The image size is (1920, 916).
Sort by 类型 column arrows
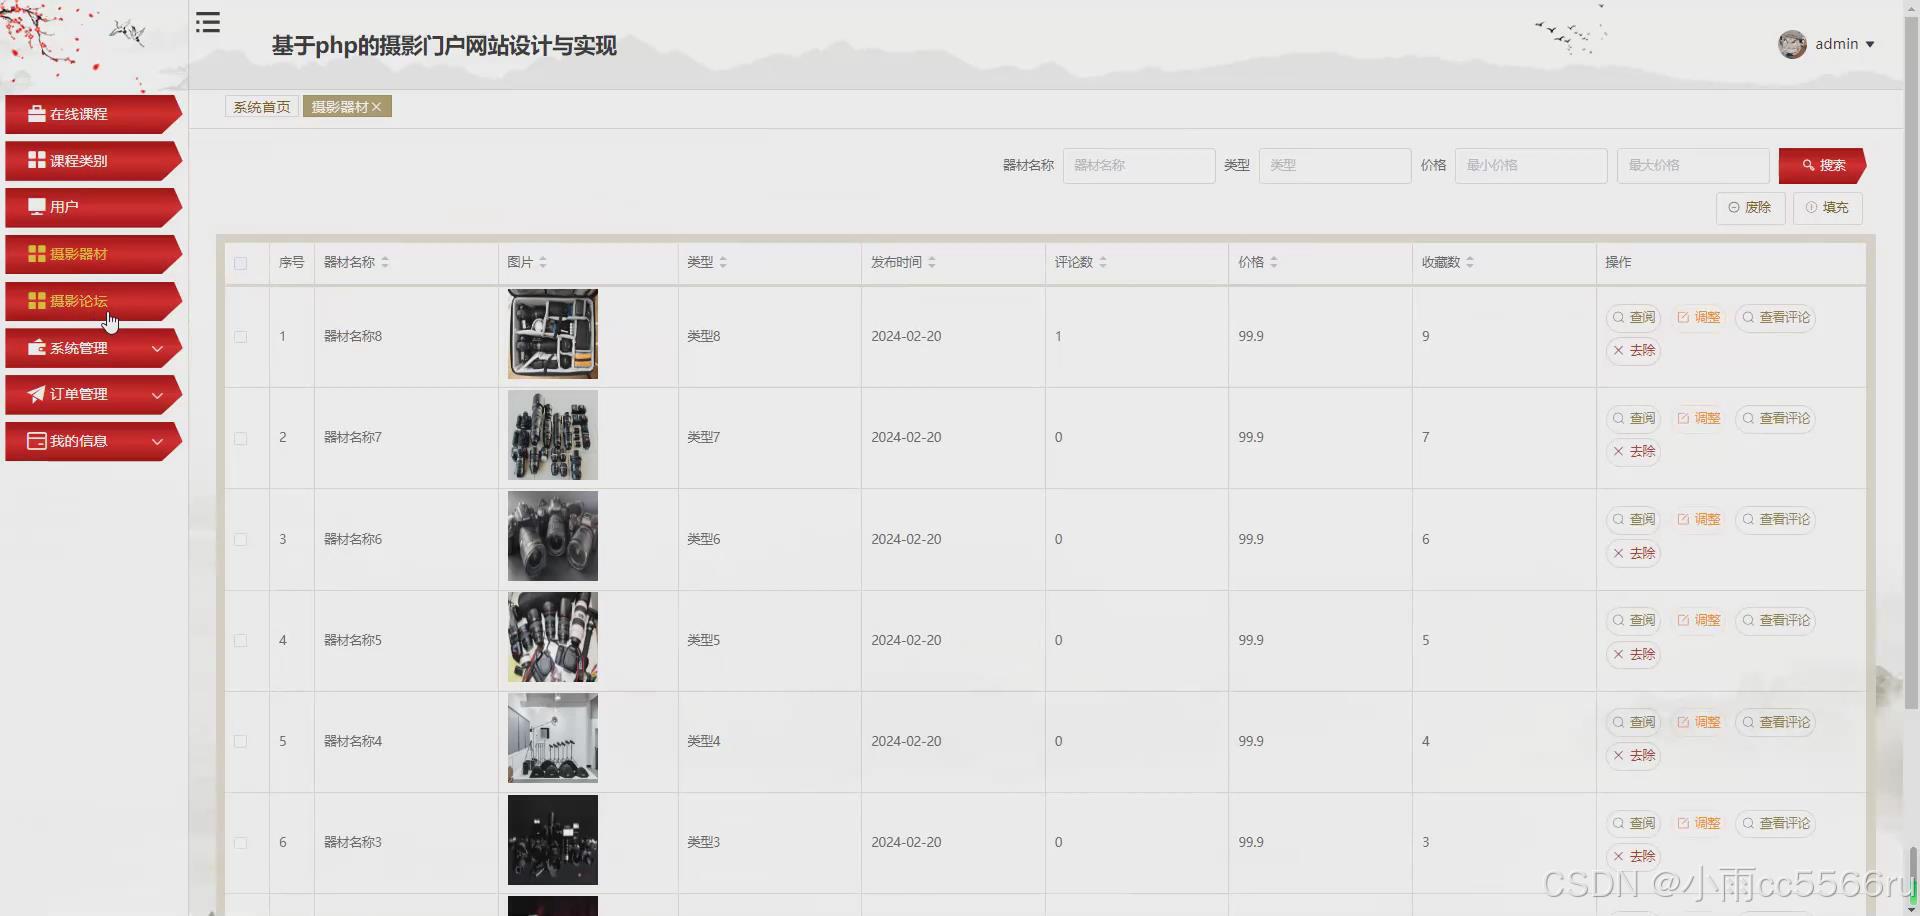(723, 262)
